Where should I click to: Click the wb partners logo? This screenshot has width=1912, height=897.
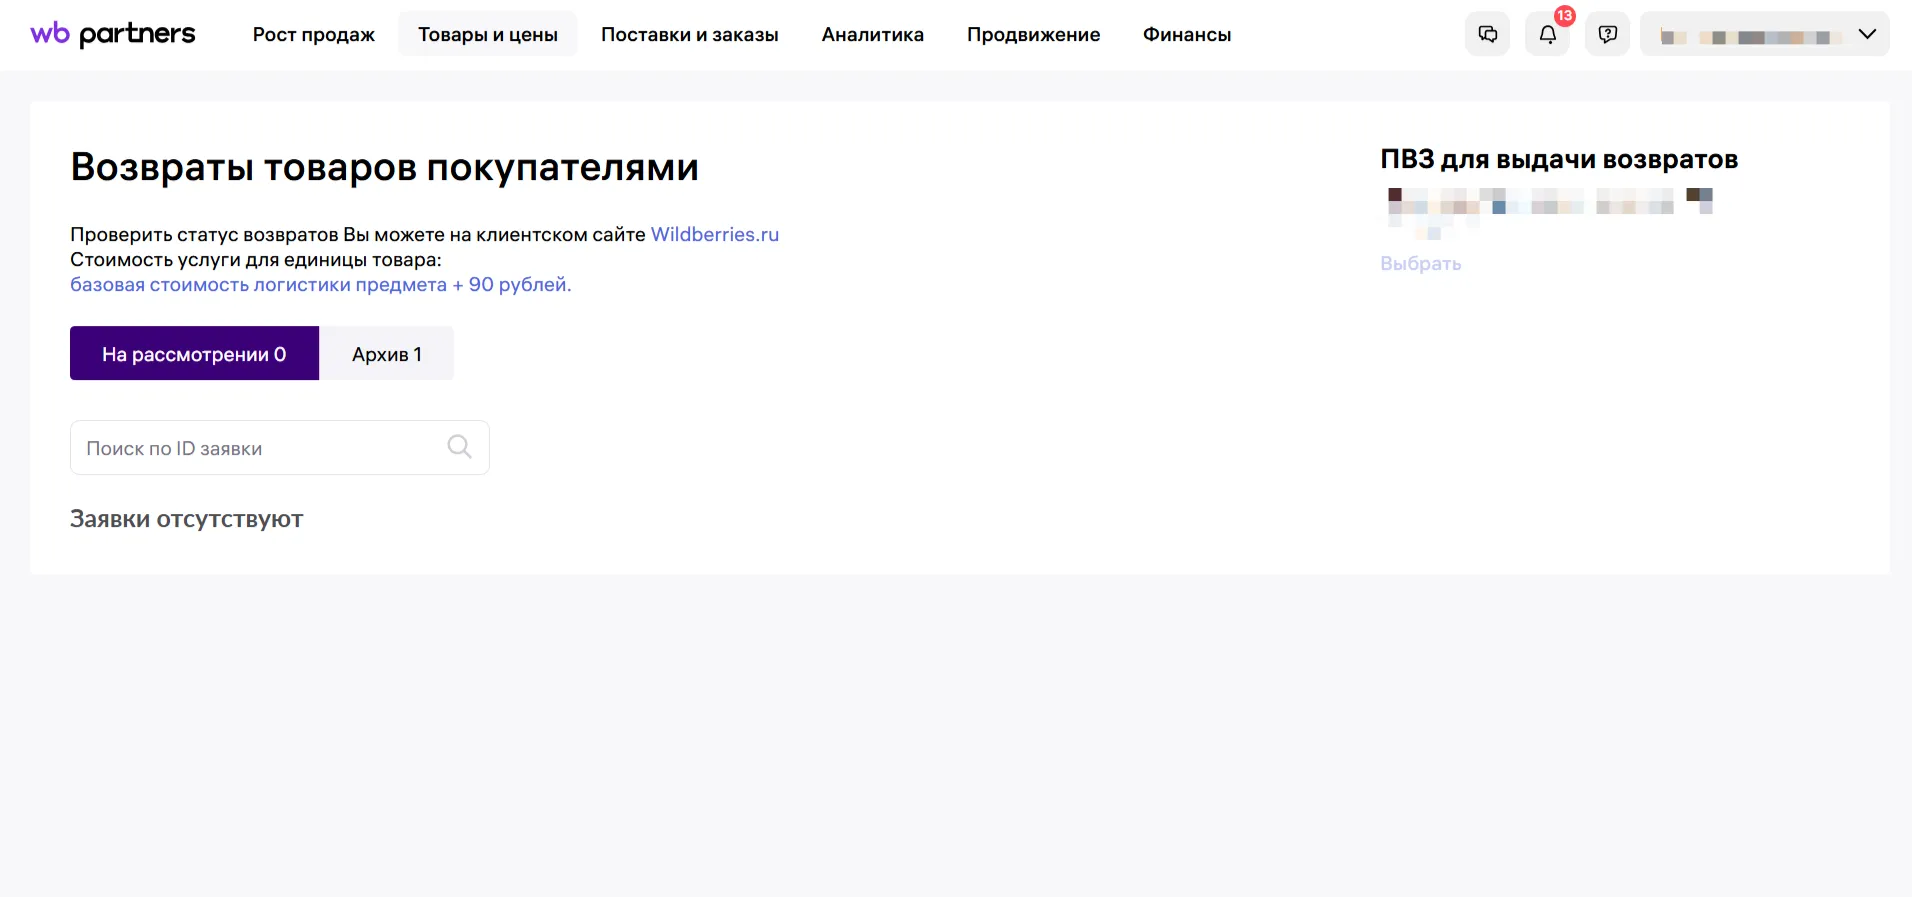coord(113,34)
